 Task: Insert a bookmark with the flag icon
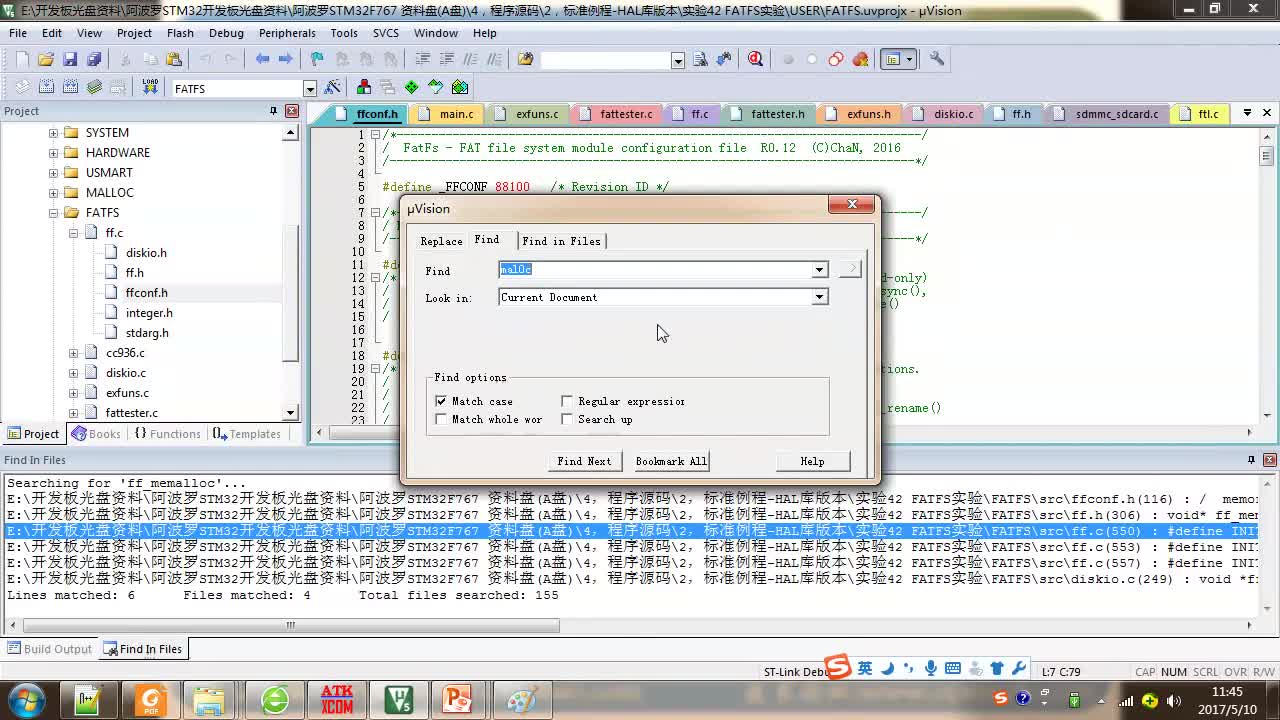tap(317, 59)
